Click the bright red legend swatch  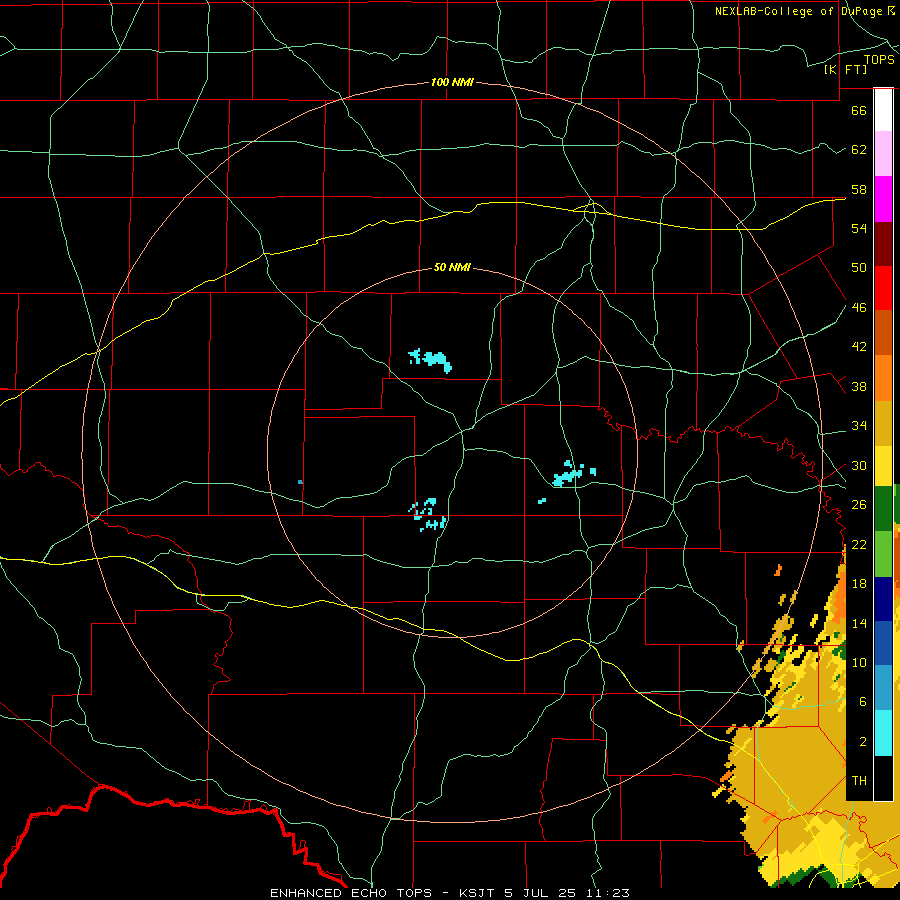(x=883, y=288)
